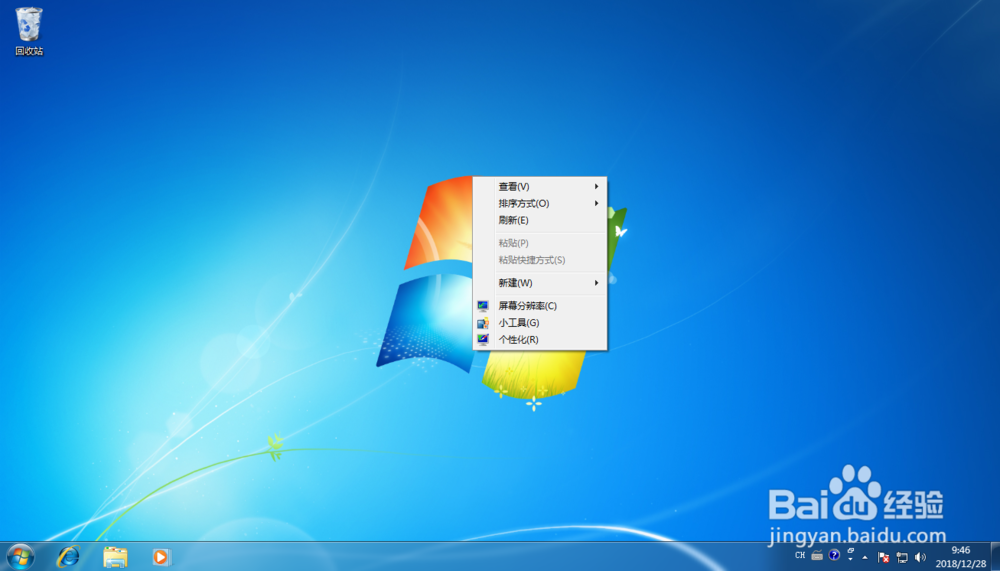Image resolution: width=1000 pixels, height=571 pixels.
Task: Click the volume speaker tray icon
Action: (x=920, y=557)
